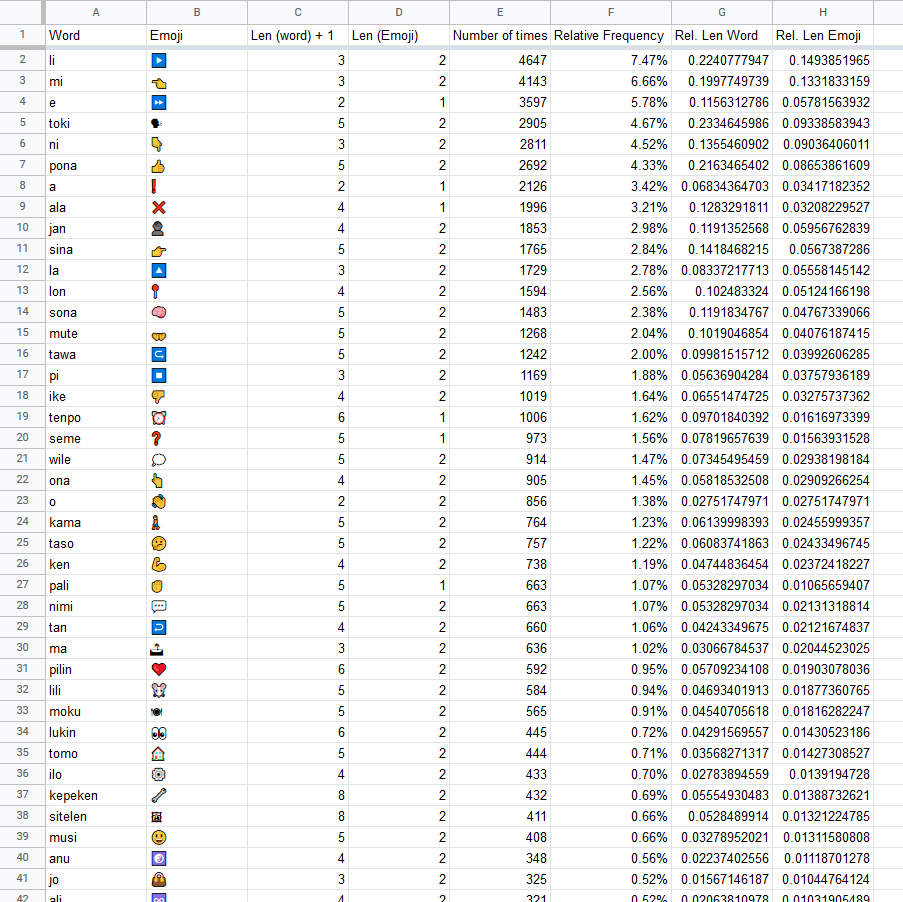Click the handbag emoji beside jo

tap(158, 880)
